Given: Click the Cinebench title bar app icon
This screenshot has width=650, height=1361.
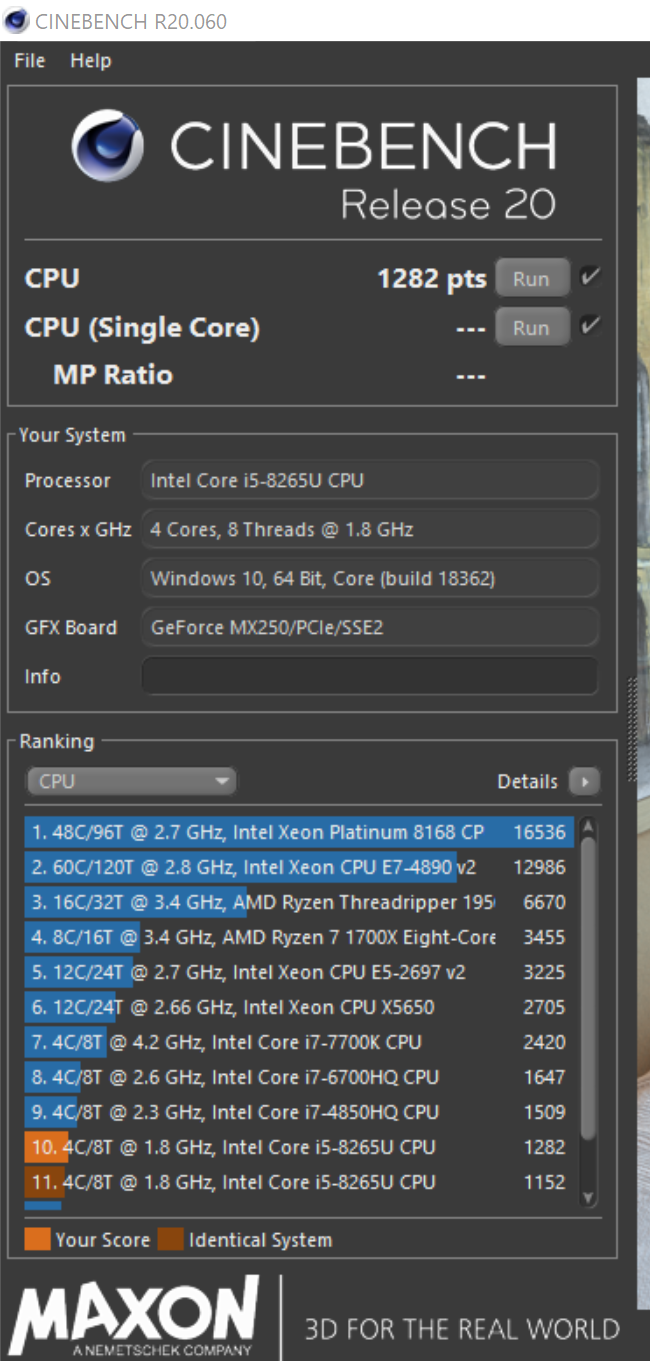Looking at the screenshot, I should [x=16, y=20].
